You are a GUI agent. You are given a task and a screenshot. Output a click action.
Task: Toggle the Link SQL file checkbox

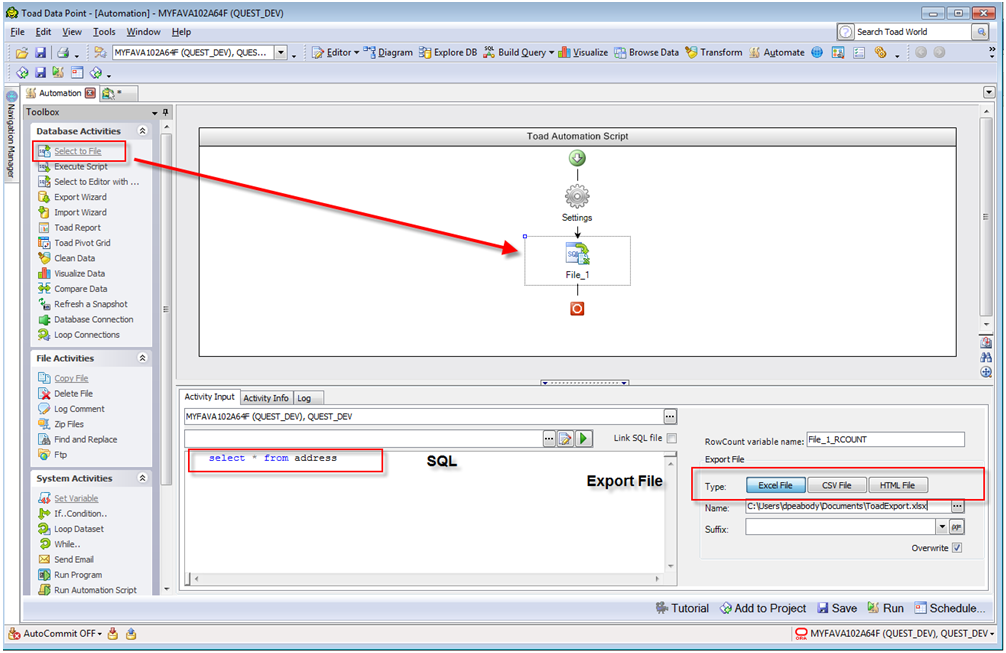click(x=672, y=438)
